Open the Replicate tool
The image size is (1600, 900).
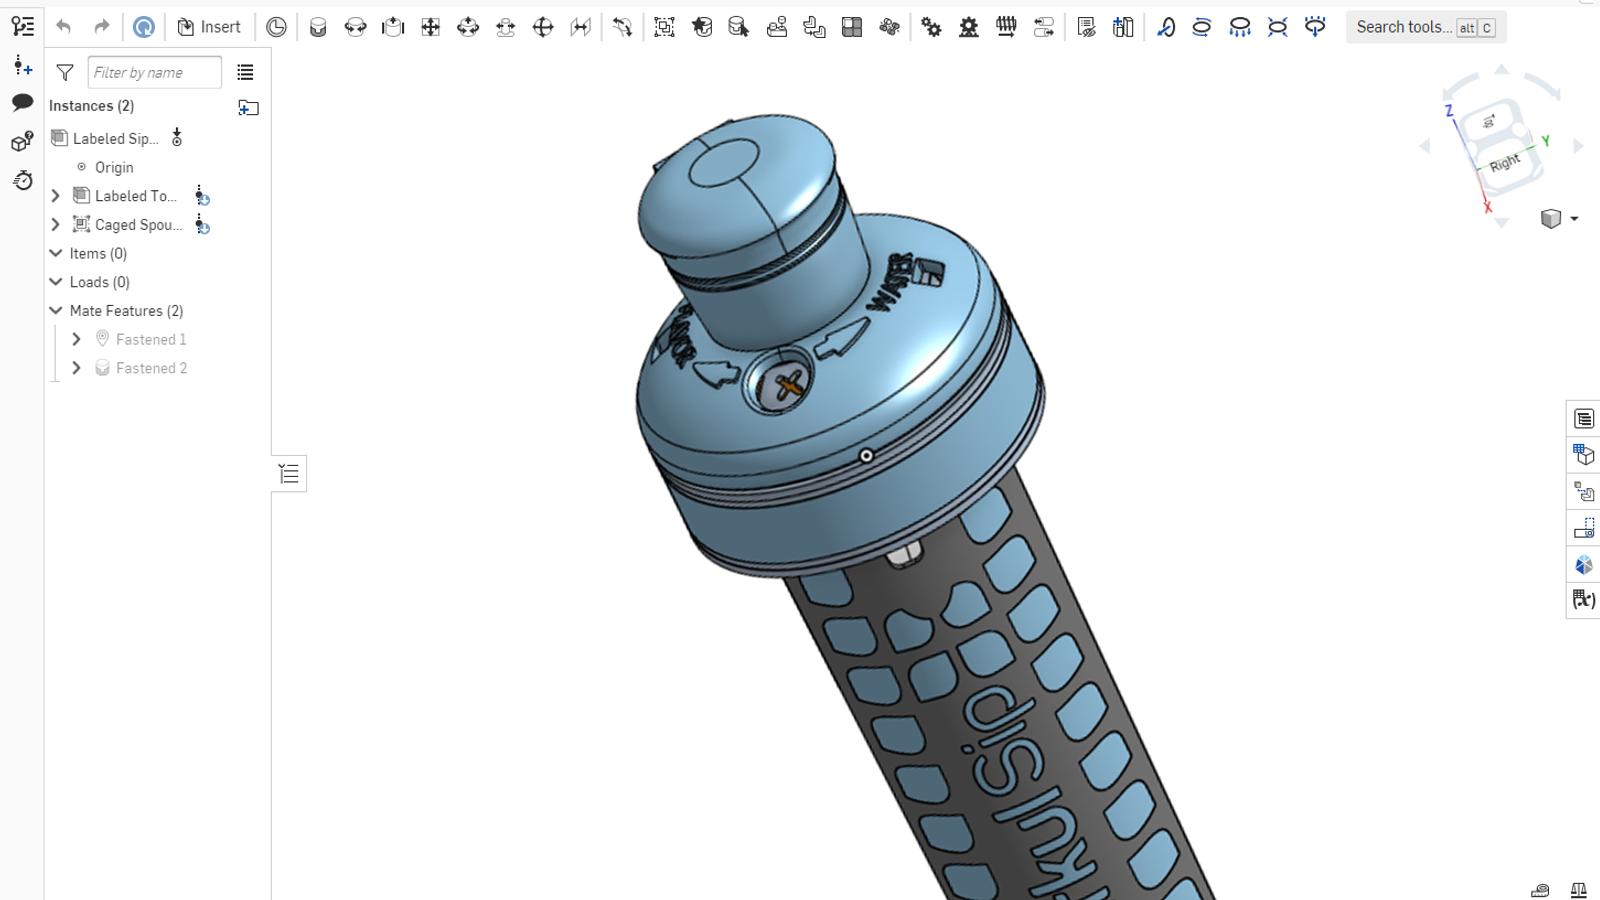[x=813, y=27]
